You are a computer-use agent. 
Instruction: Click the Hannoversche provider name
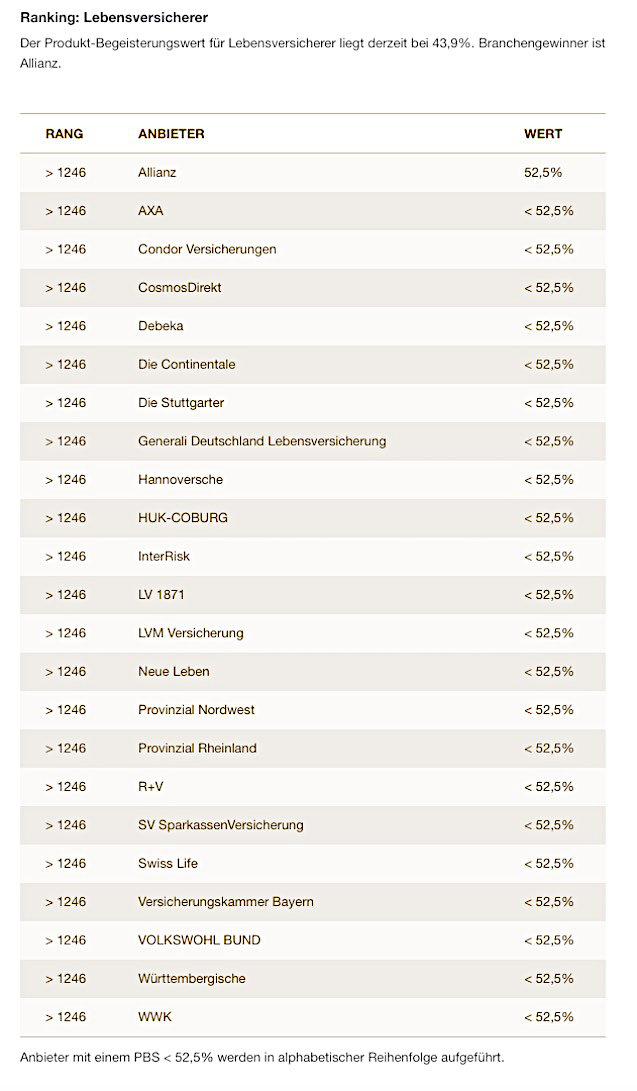181,480
